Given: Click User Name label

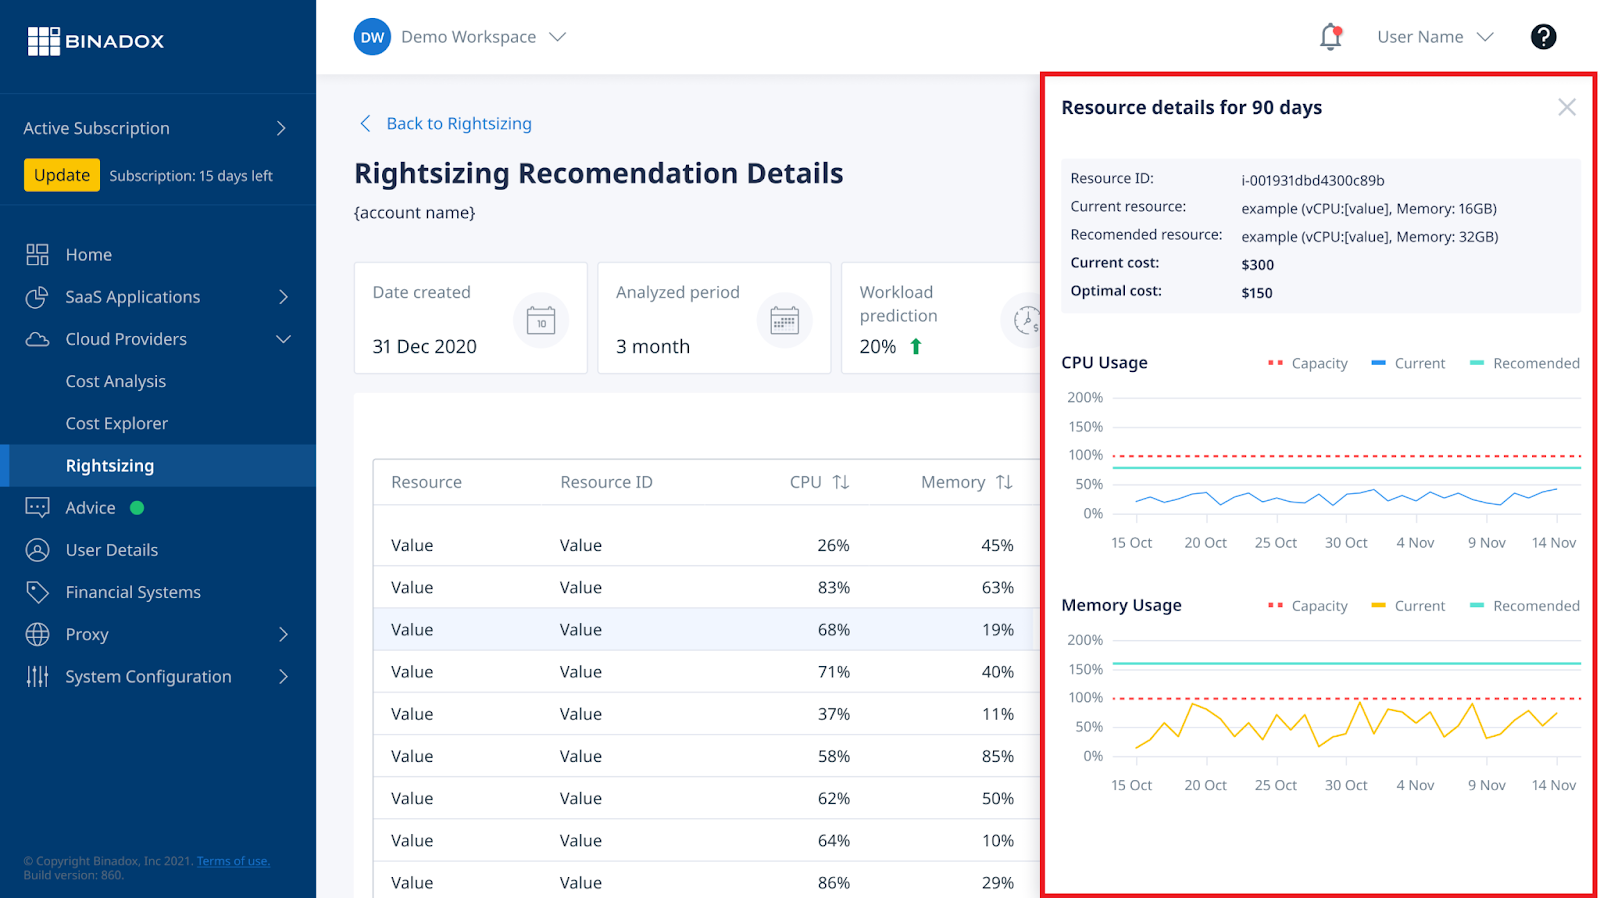Looking at the screenshot, I should (1420, 37).
